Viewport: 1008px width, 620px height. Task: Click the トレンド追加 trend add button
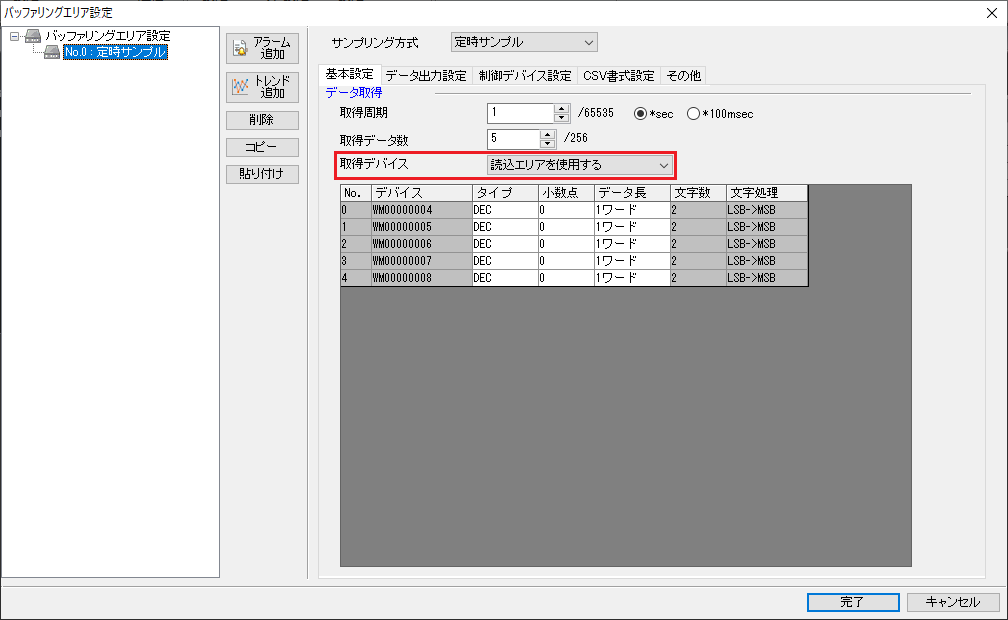pos(264,87)
